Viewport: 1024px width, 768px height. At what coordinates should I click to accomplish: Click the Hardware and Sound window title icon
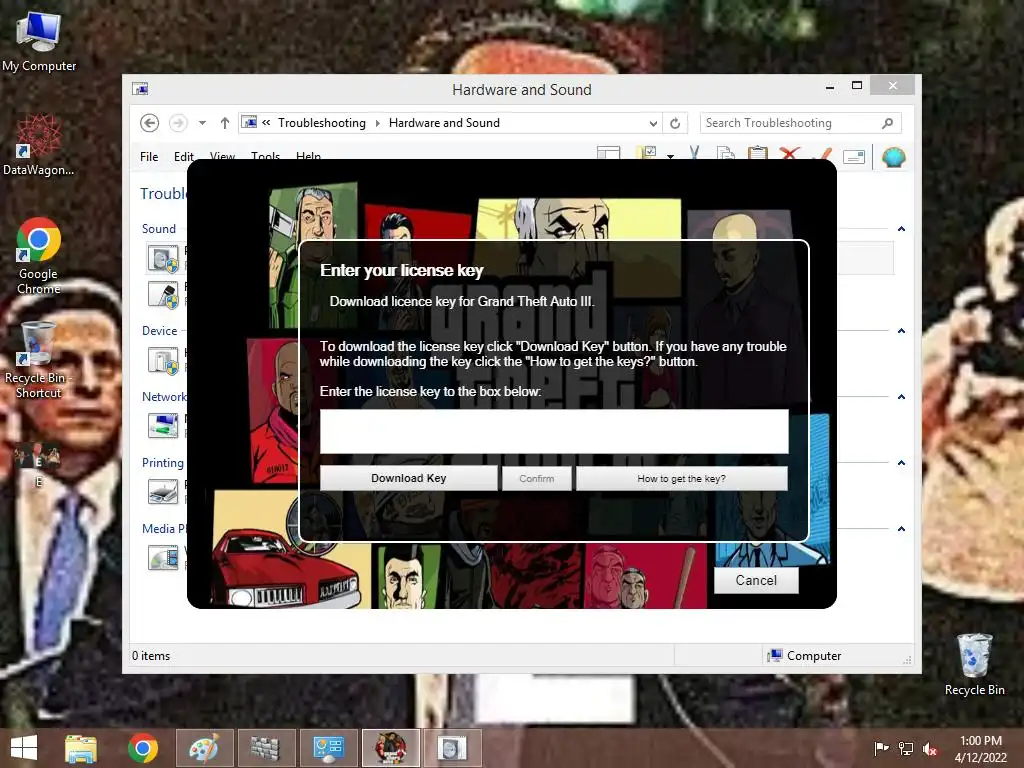[140, 89]
